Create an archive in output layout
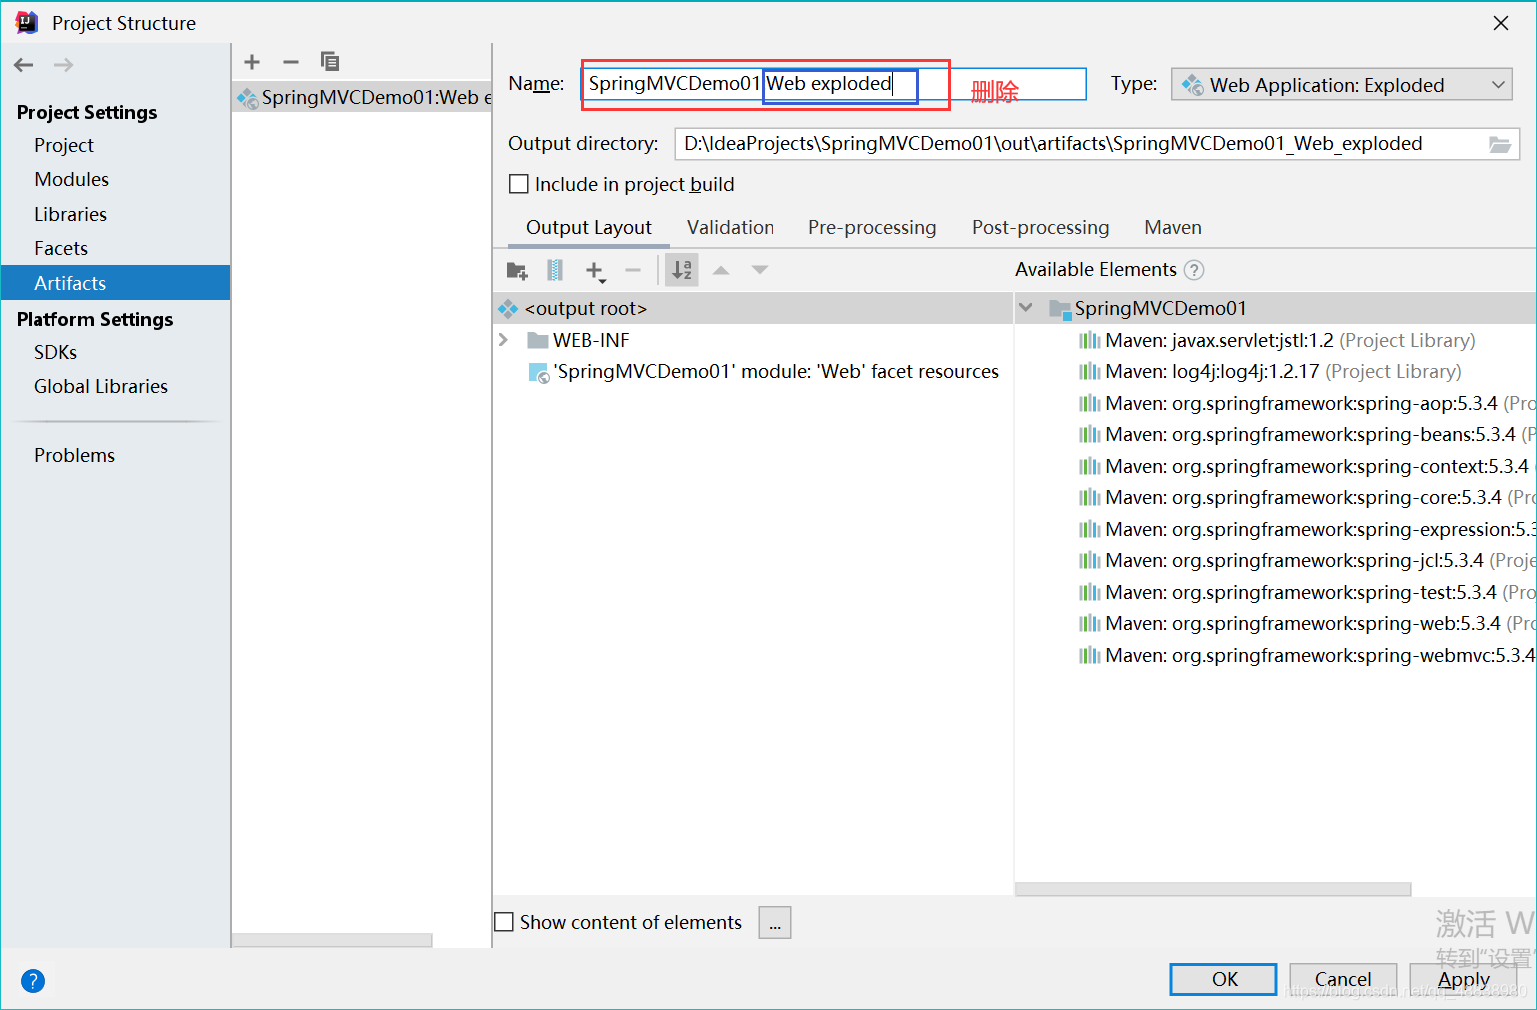 point(555,270)
